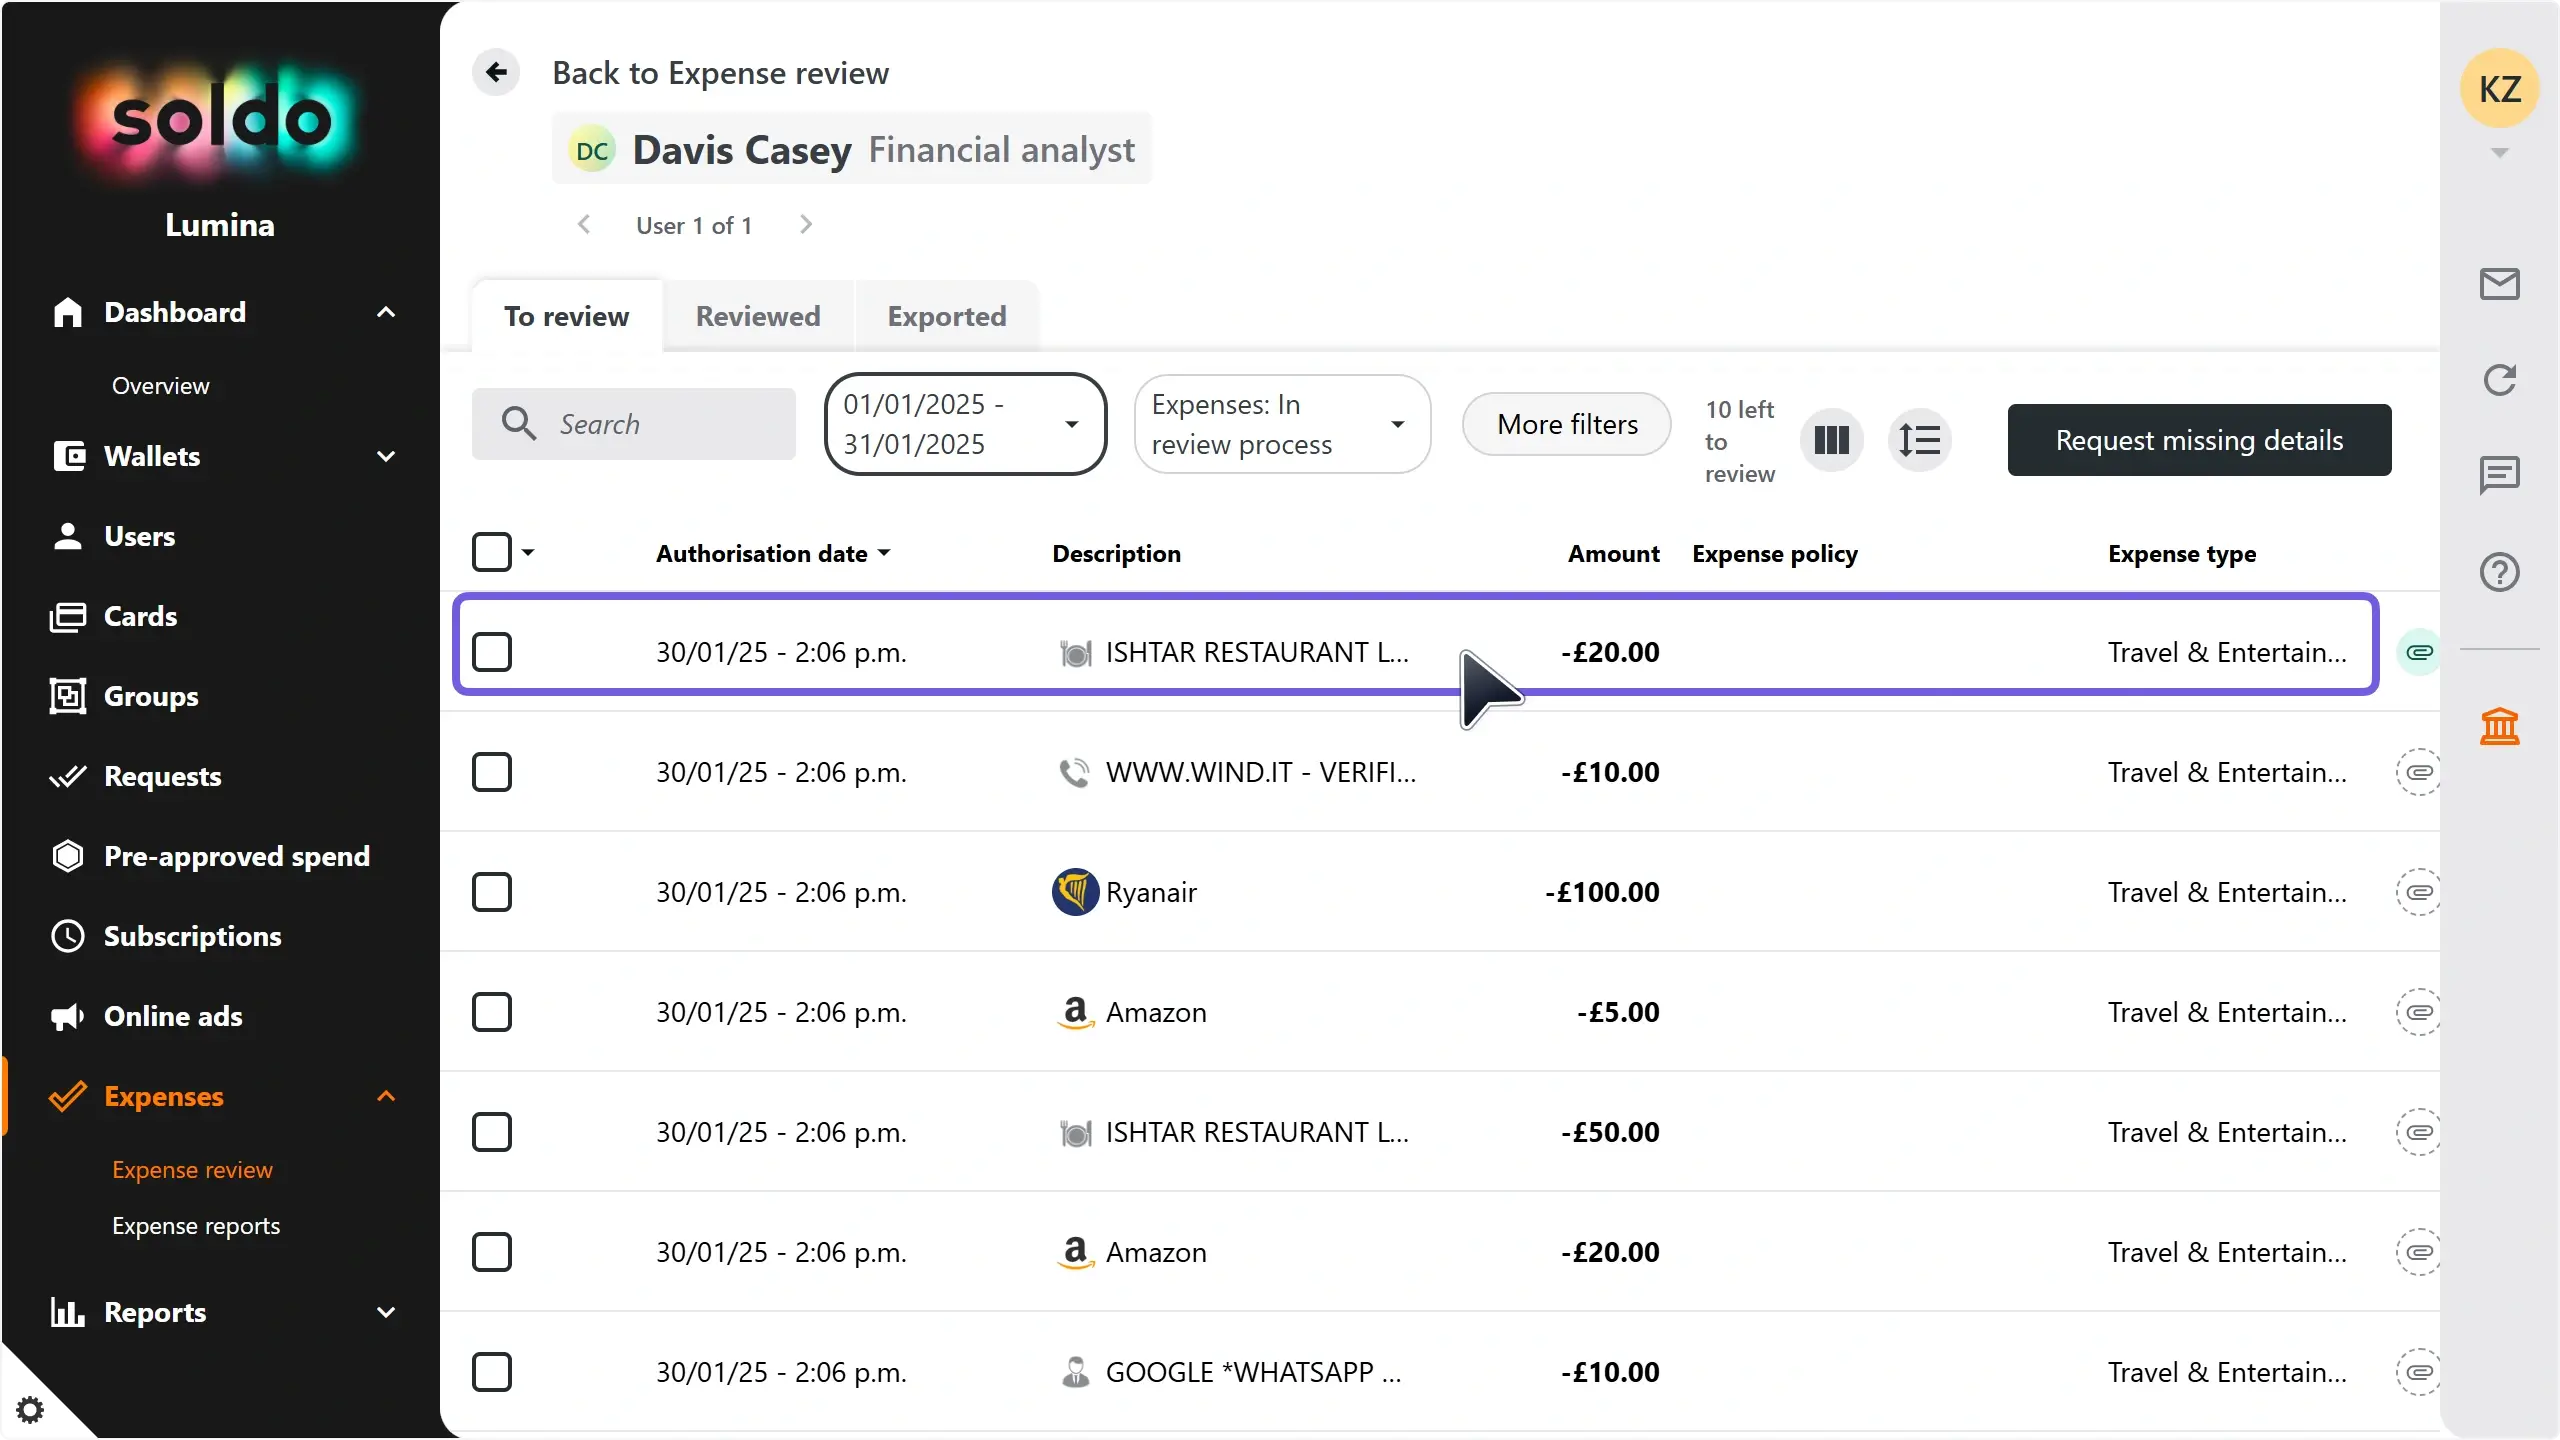Image resolution: width=2560 pixels, height=1440 pixels.
Task: Open the chat messages icon
Action: point(2499,475)
